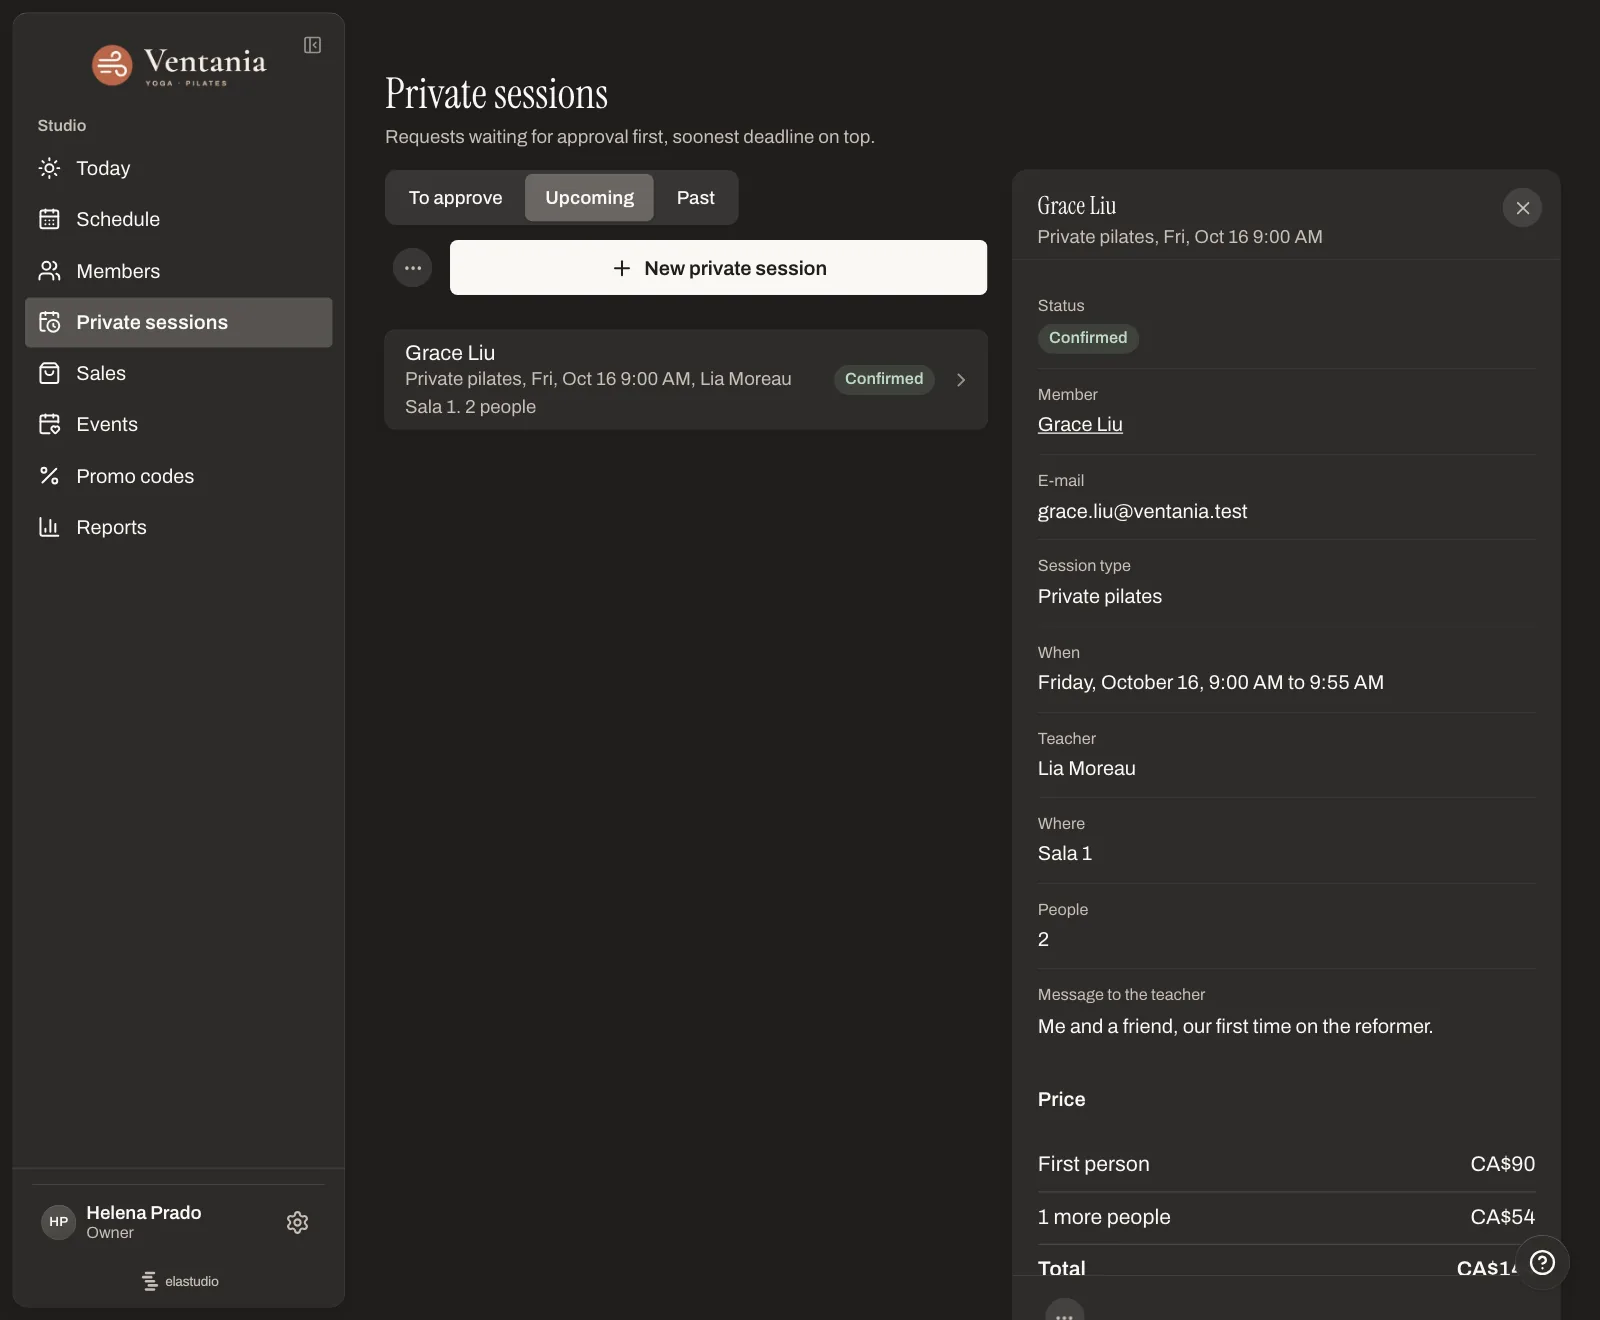Click the Promo codes percent icon
Screen dimensions: 1600x1320
tap(49, 476)
